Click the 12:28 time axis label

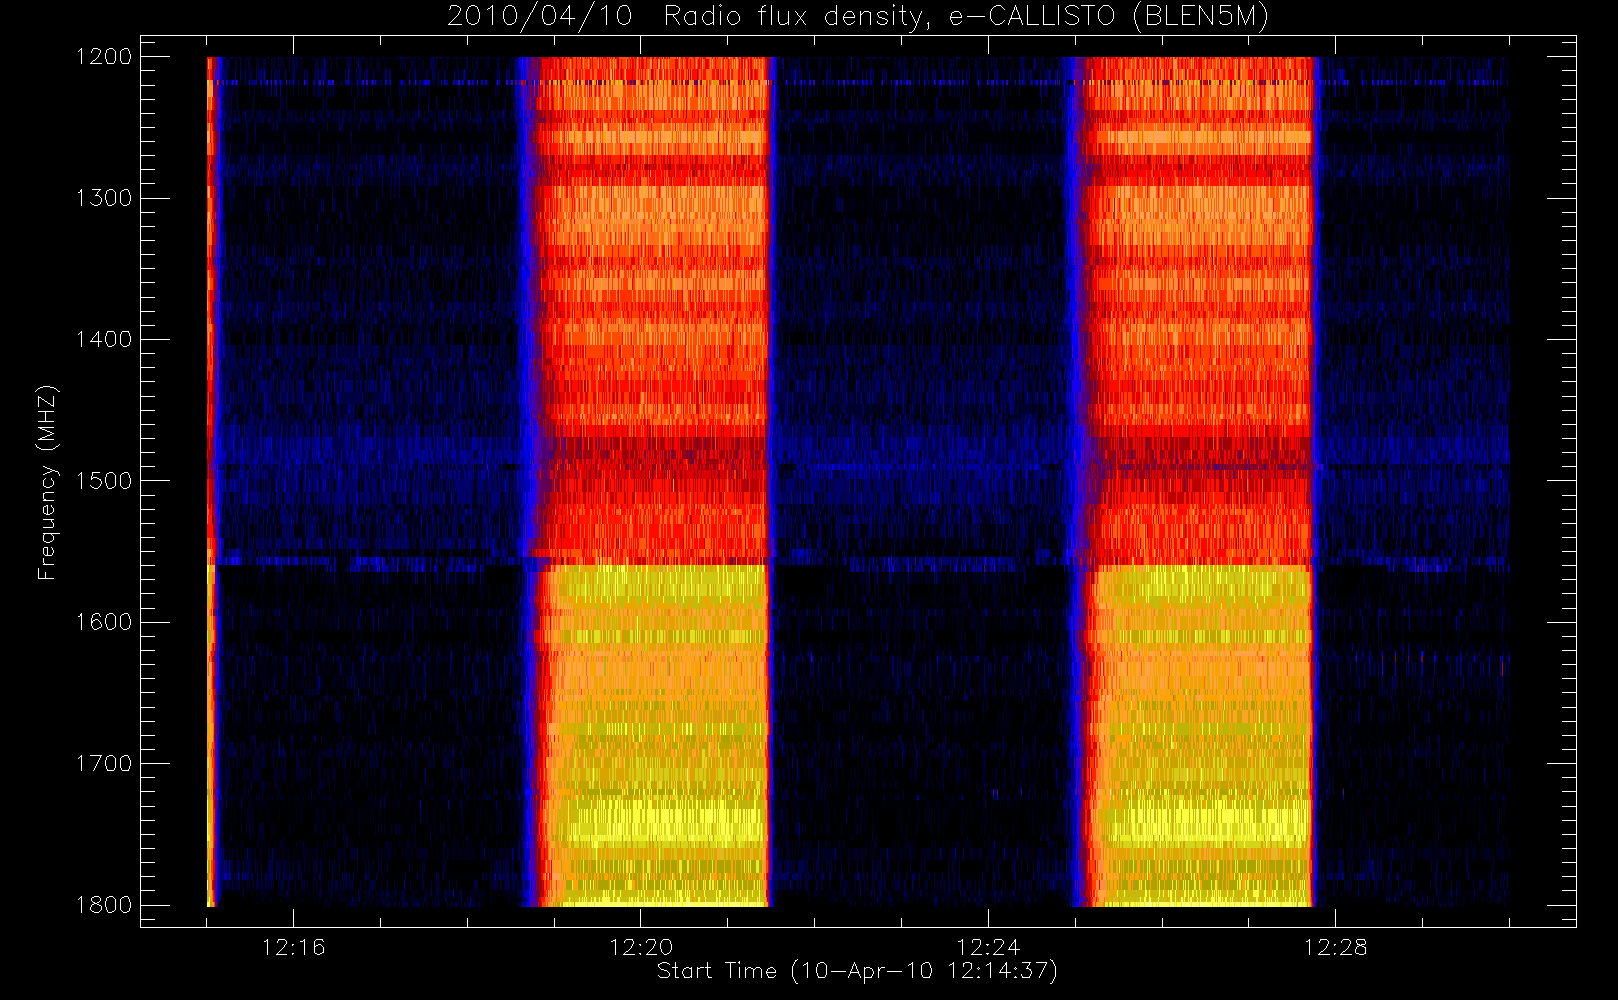pyautogui.click(x=1336, y=947)
